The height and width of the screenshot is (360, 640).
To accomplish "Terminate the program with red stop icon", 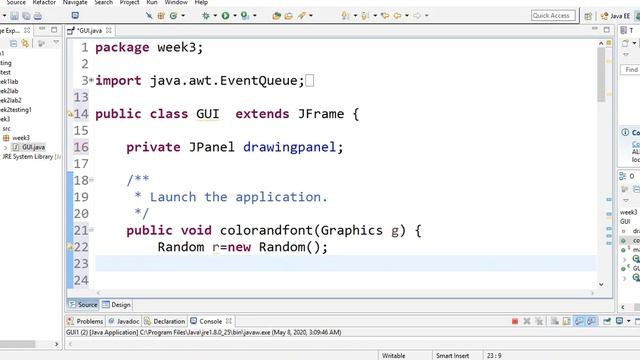I will click(x=515, y=321).
